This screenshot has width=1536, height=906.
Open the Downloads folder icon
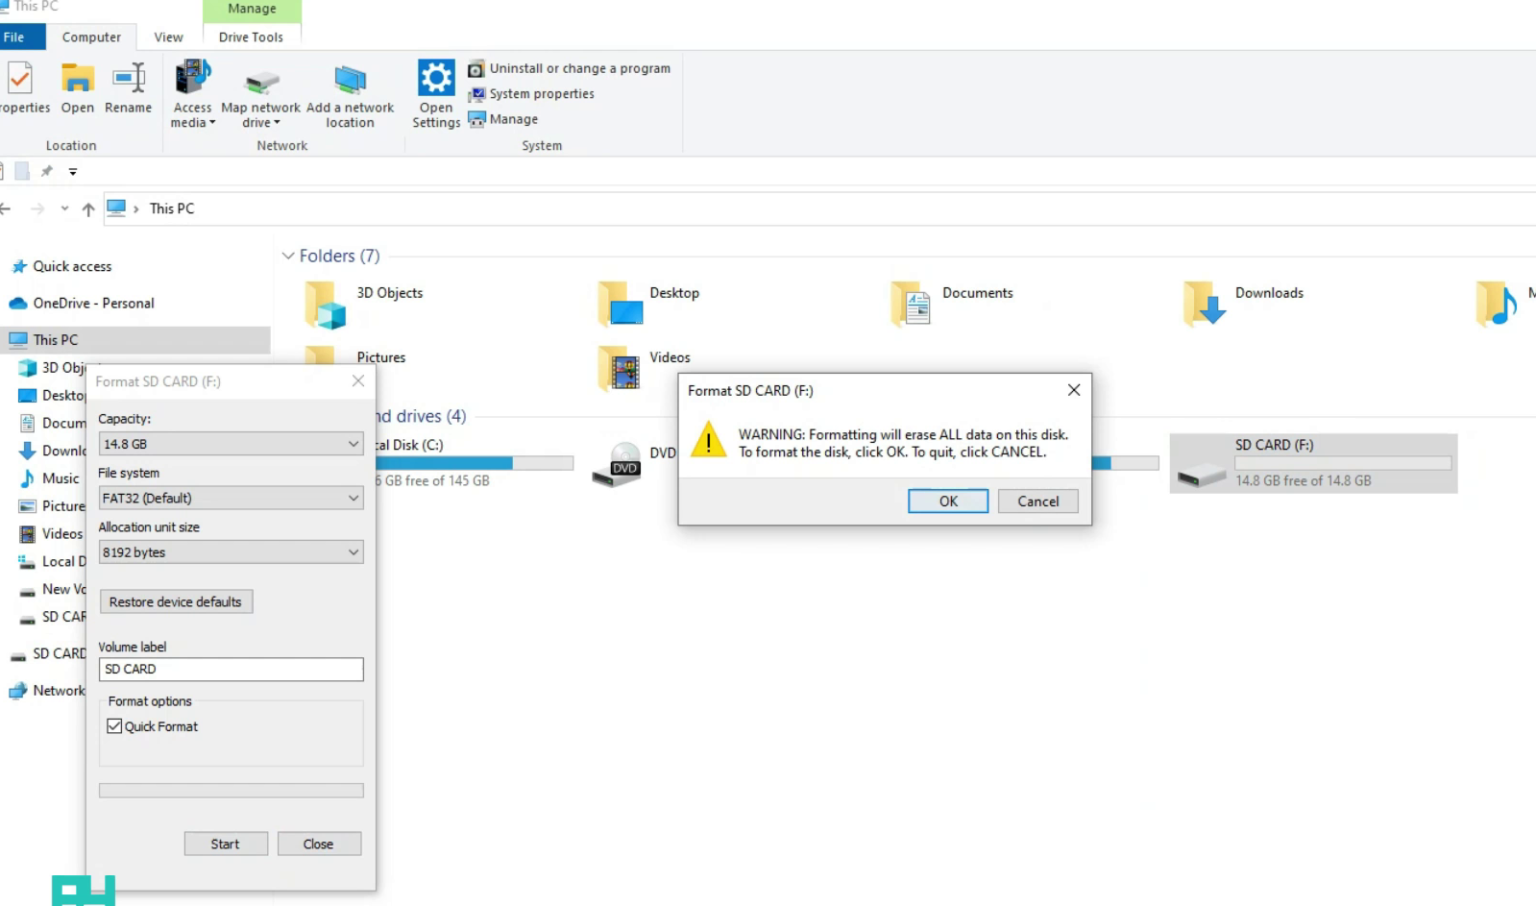click(x=1204, y=304)
